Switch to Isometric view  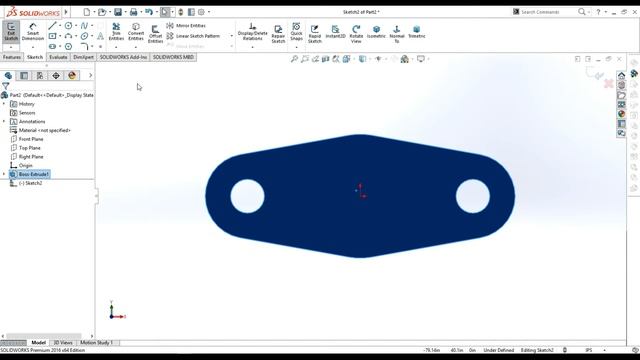pos(376,32)
